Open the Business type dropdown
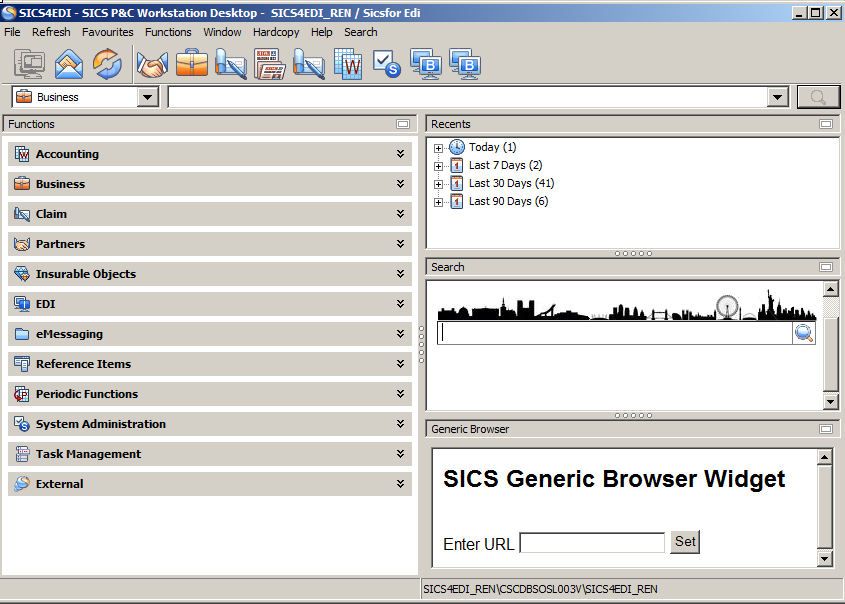 (148, 97)
